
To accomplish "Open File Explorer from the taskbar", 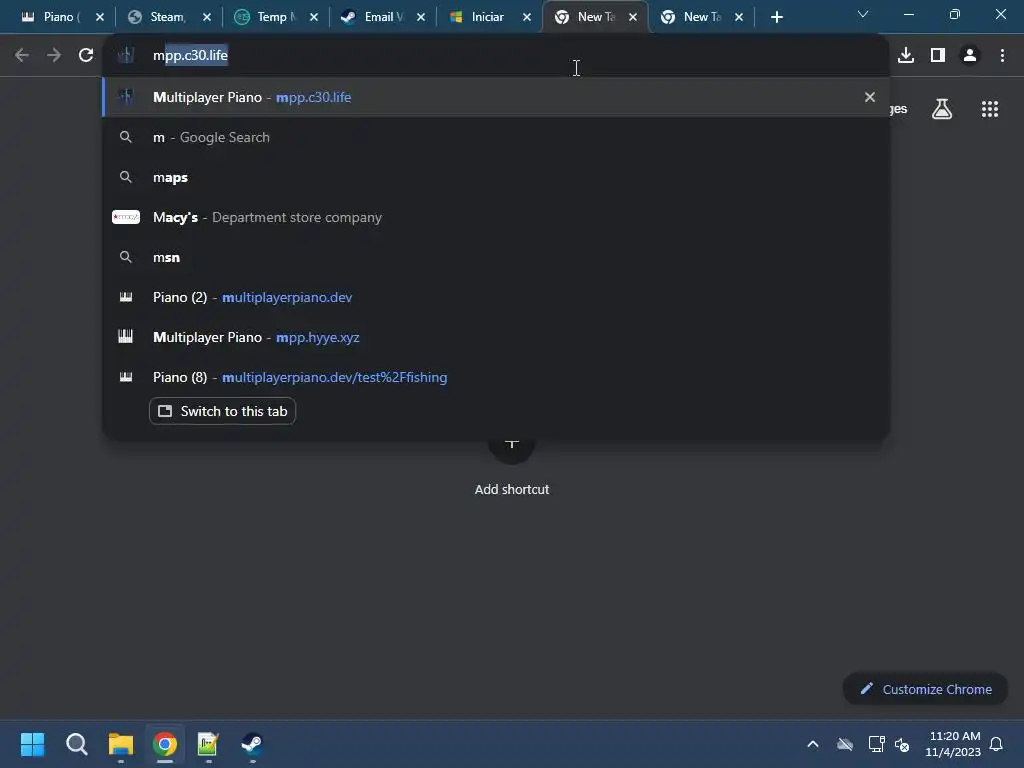I will tap(121, 744).
